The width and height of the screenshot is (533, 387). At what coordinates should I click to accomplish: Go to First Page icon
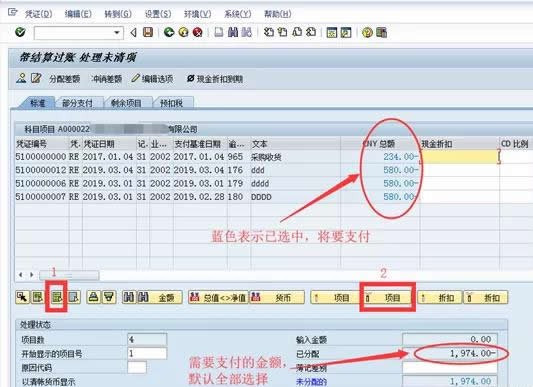pyautogui.click(x=269, y=33)
